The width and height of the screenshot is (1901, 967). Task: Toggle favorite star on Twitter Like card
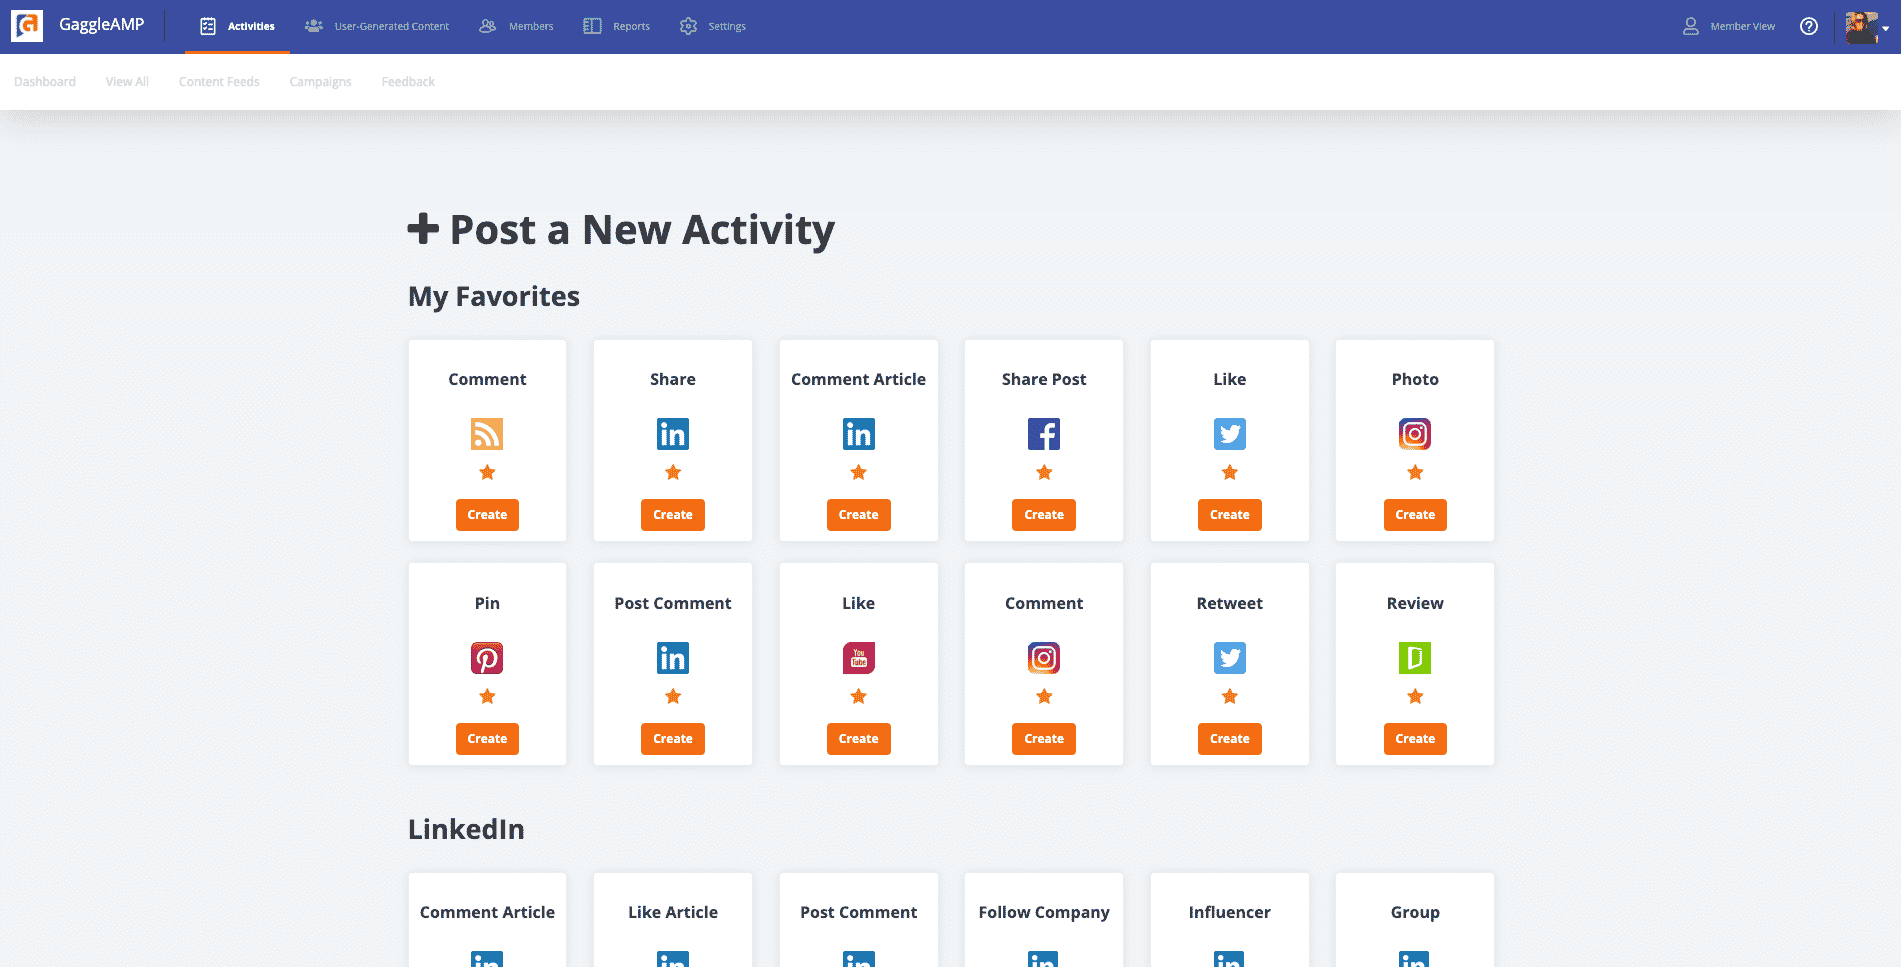click(x=1230, y=472)
